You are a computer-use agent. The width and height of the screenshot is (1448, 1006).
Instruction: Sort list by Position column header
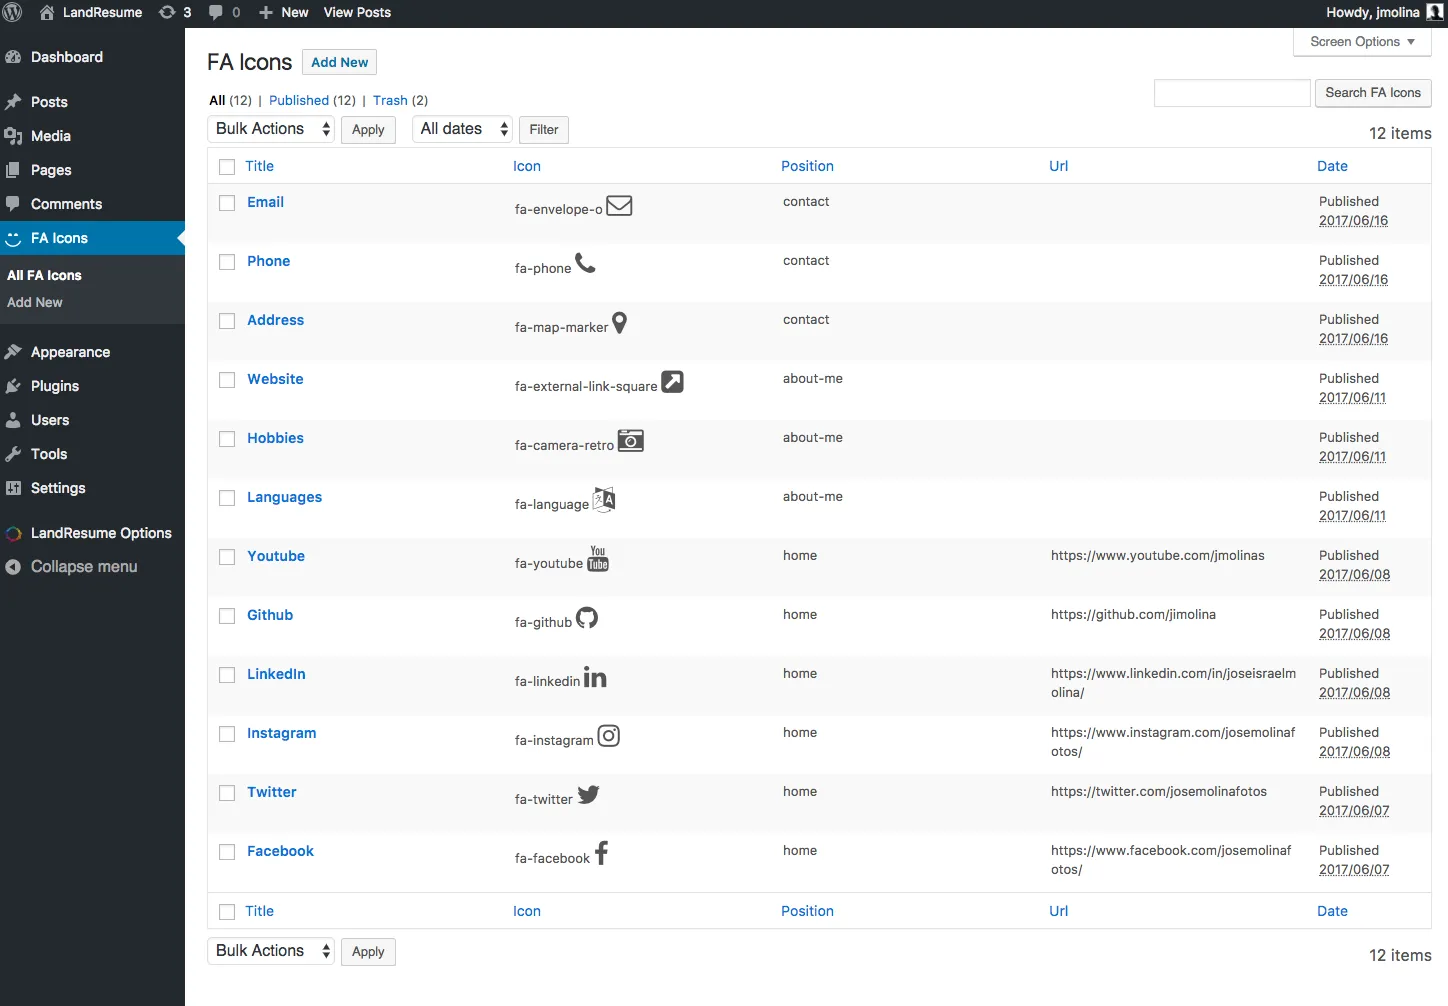point(807,166)
